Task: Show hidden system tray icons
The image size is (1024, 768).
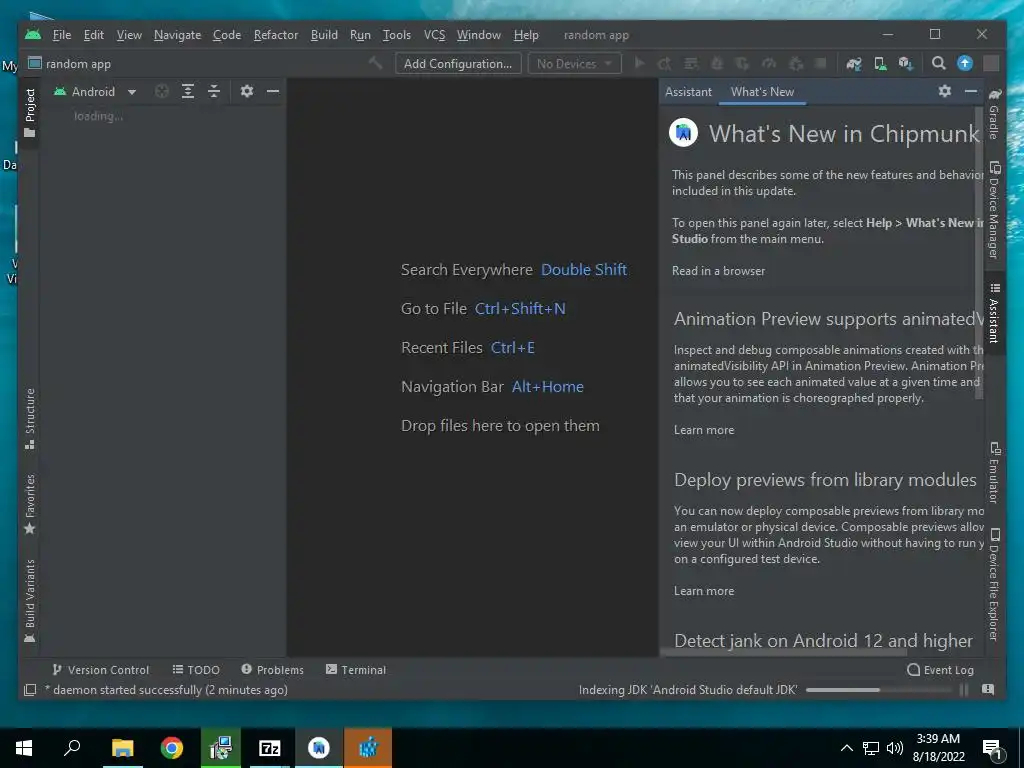Action: (x=846, y=748)
